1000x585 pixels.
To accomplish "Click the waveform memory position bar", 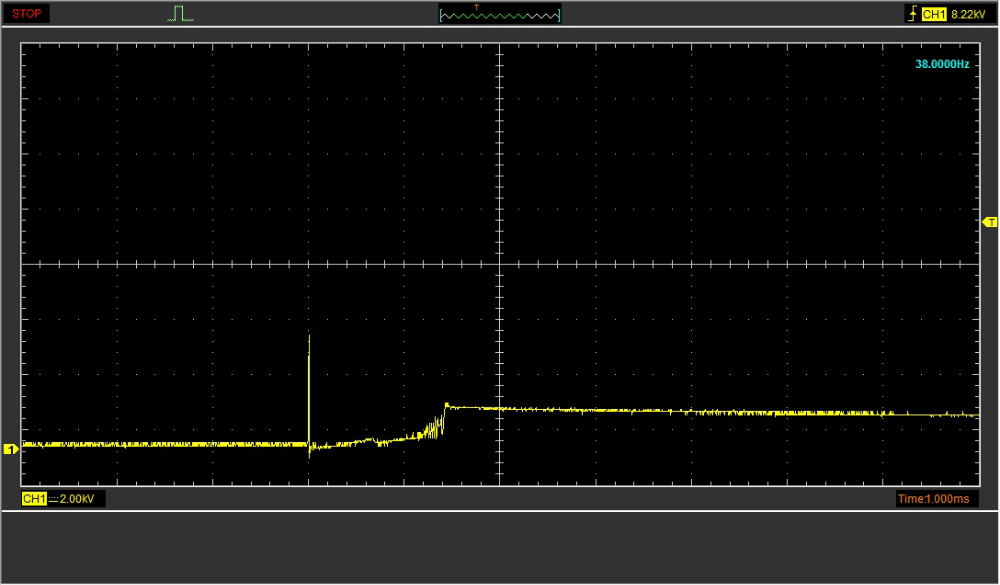I will point(500,14).
